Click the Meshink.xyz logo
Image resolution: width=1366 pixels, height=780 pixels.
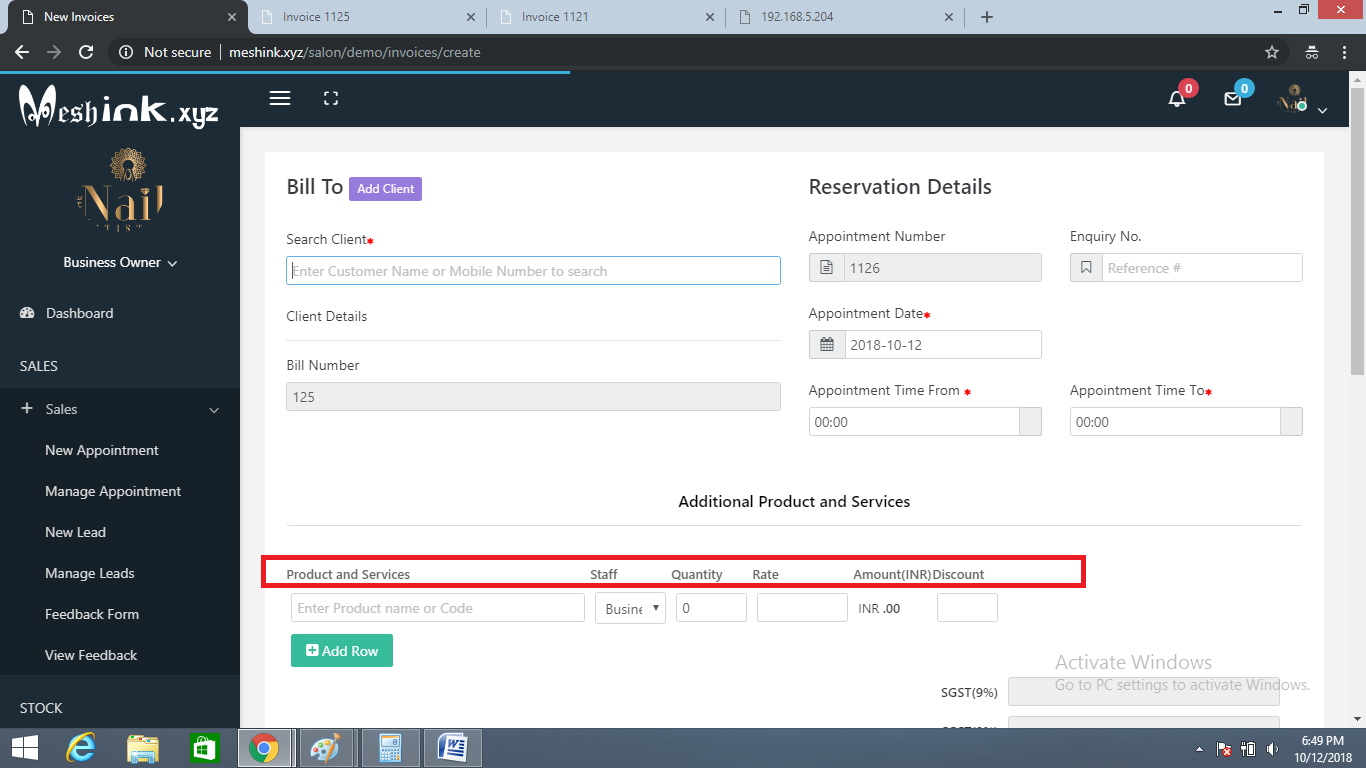click(x=119, y=106)
